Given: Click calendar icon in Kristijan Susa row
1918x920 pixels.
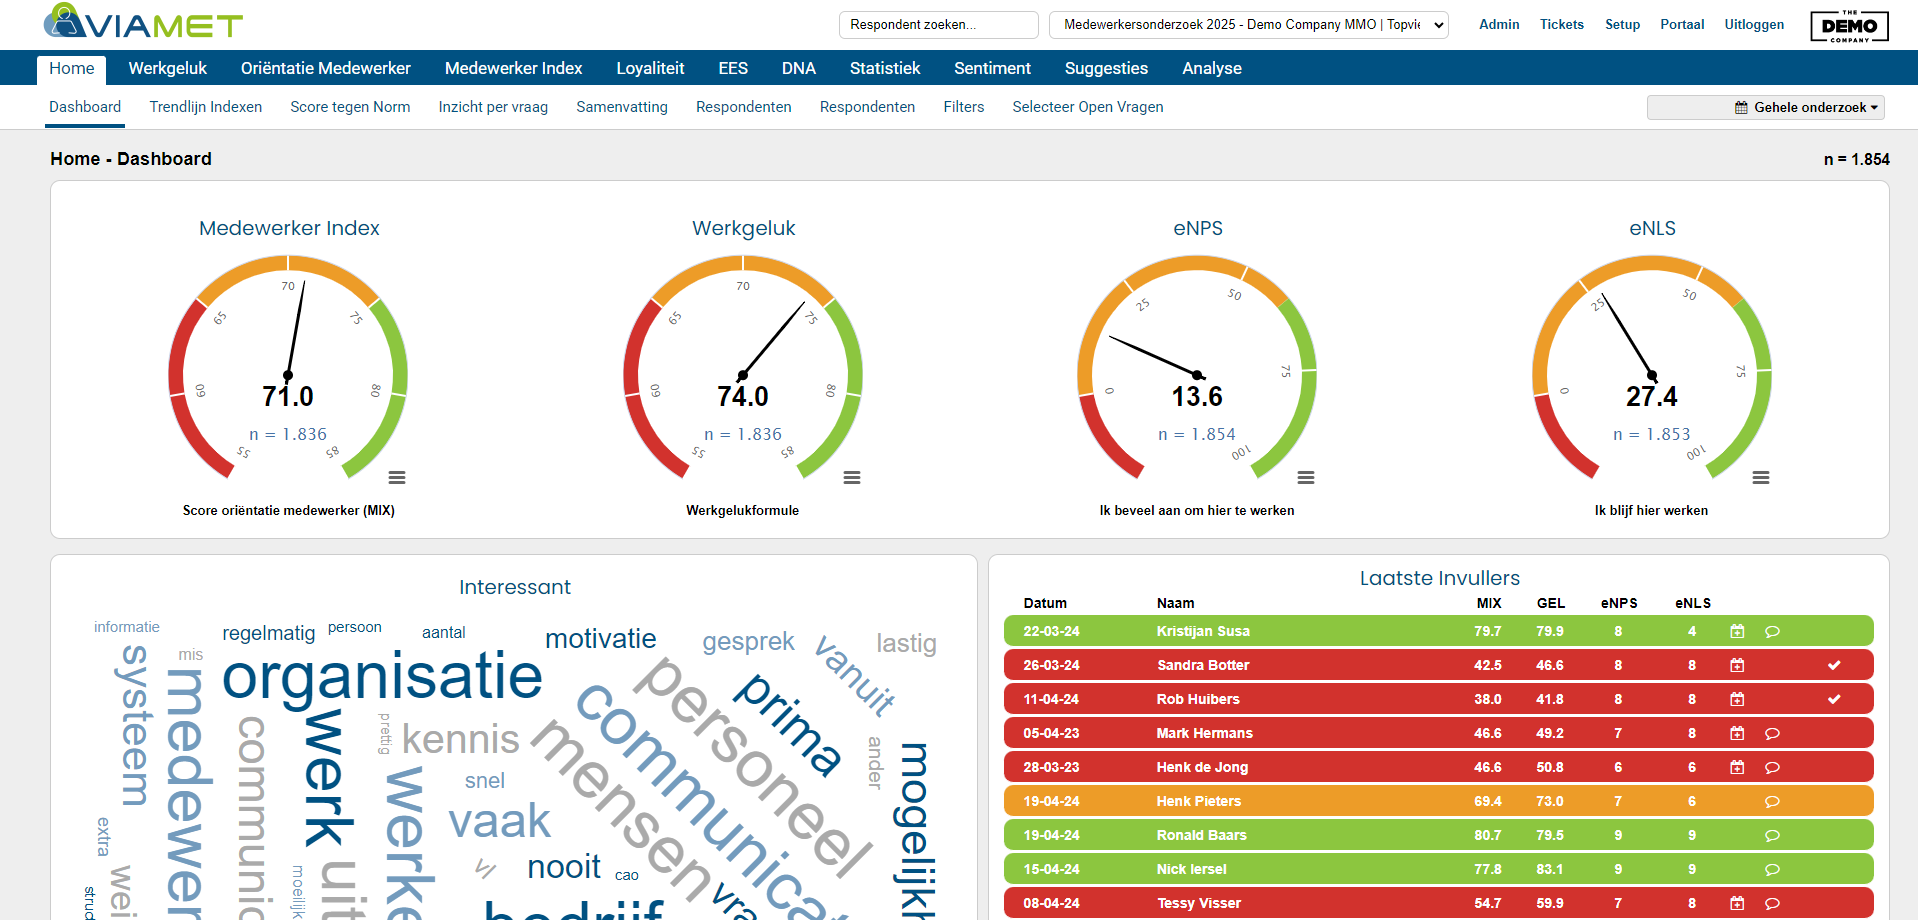Looking at the screenshot, I should [1737, 631].
